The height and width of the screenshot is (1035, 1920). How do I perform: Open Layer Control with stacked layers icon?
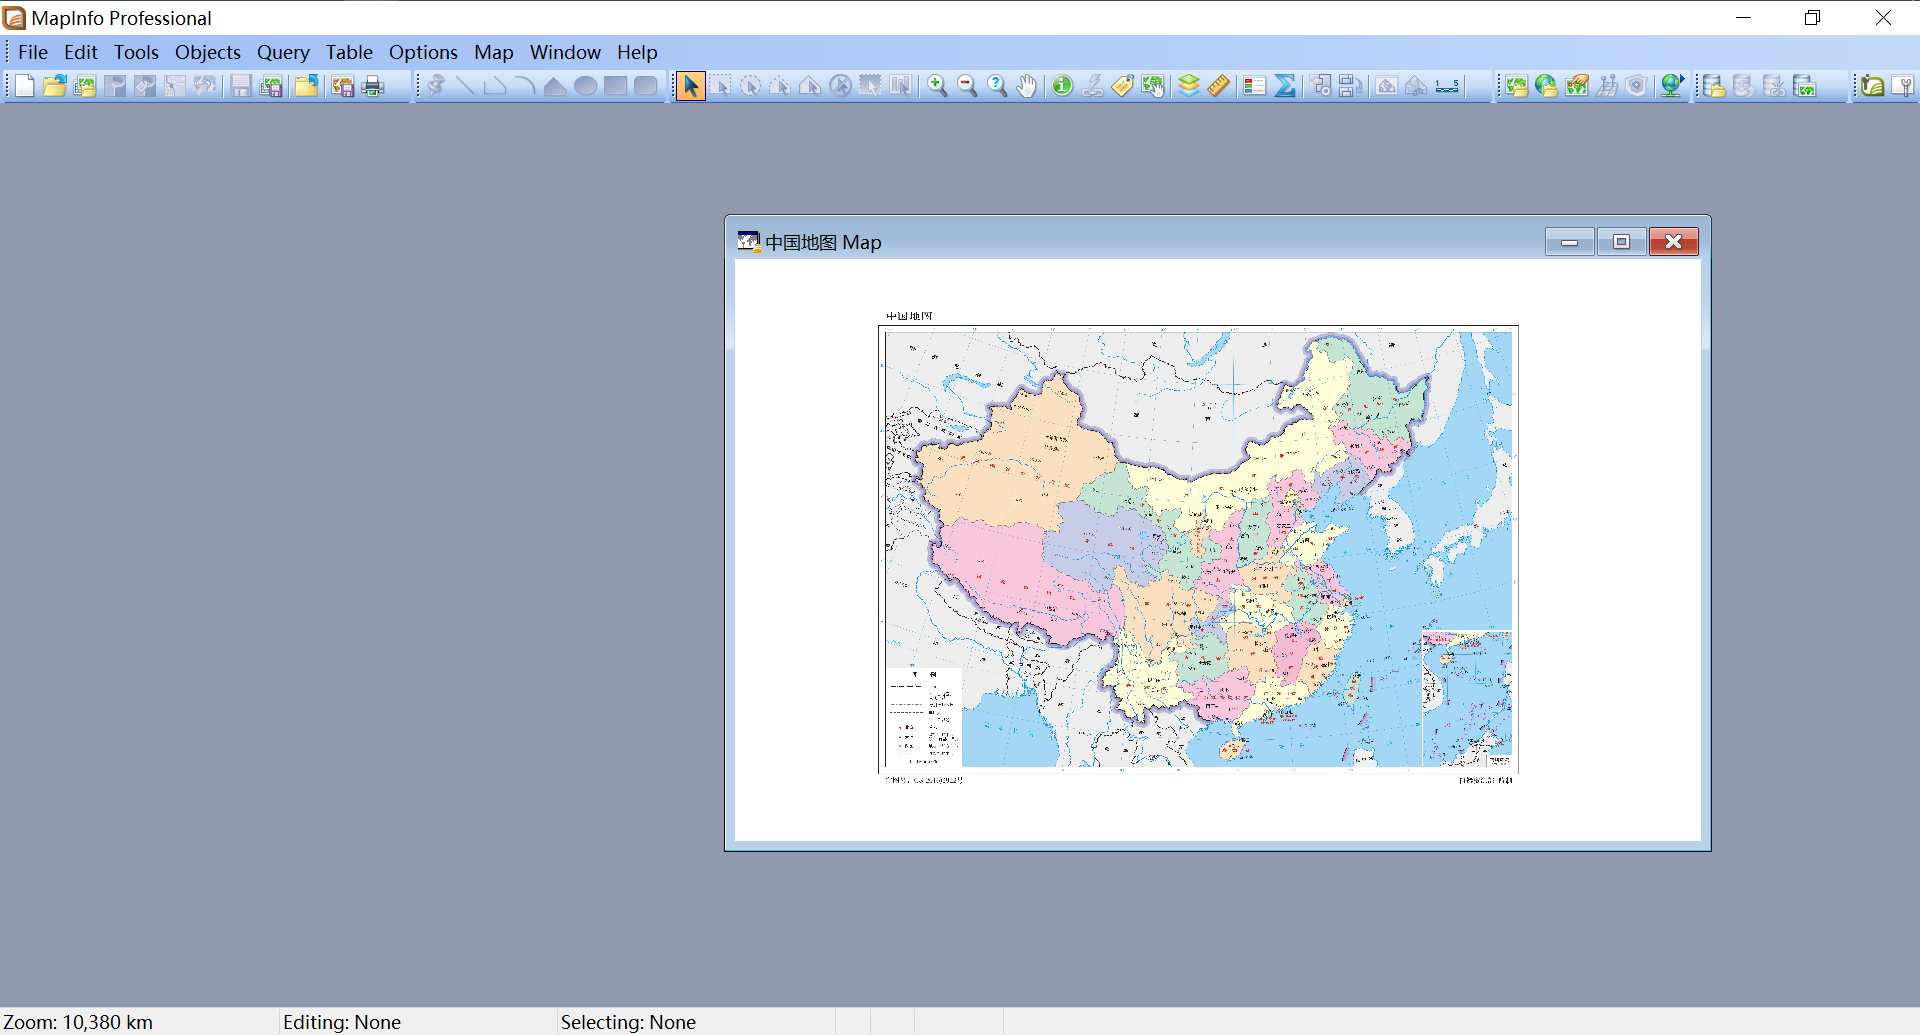point(1188,86)
